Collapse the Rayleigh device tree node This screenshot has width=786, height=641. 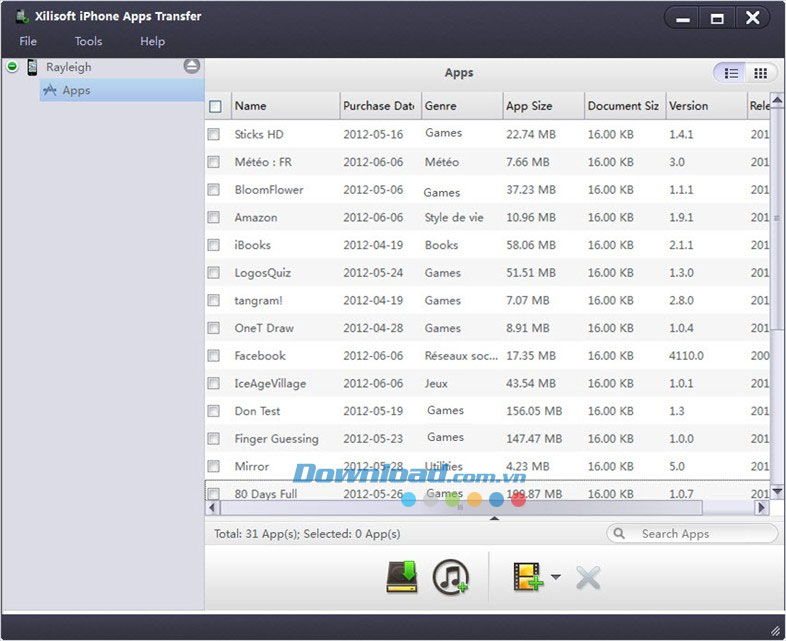coord(13,66)
